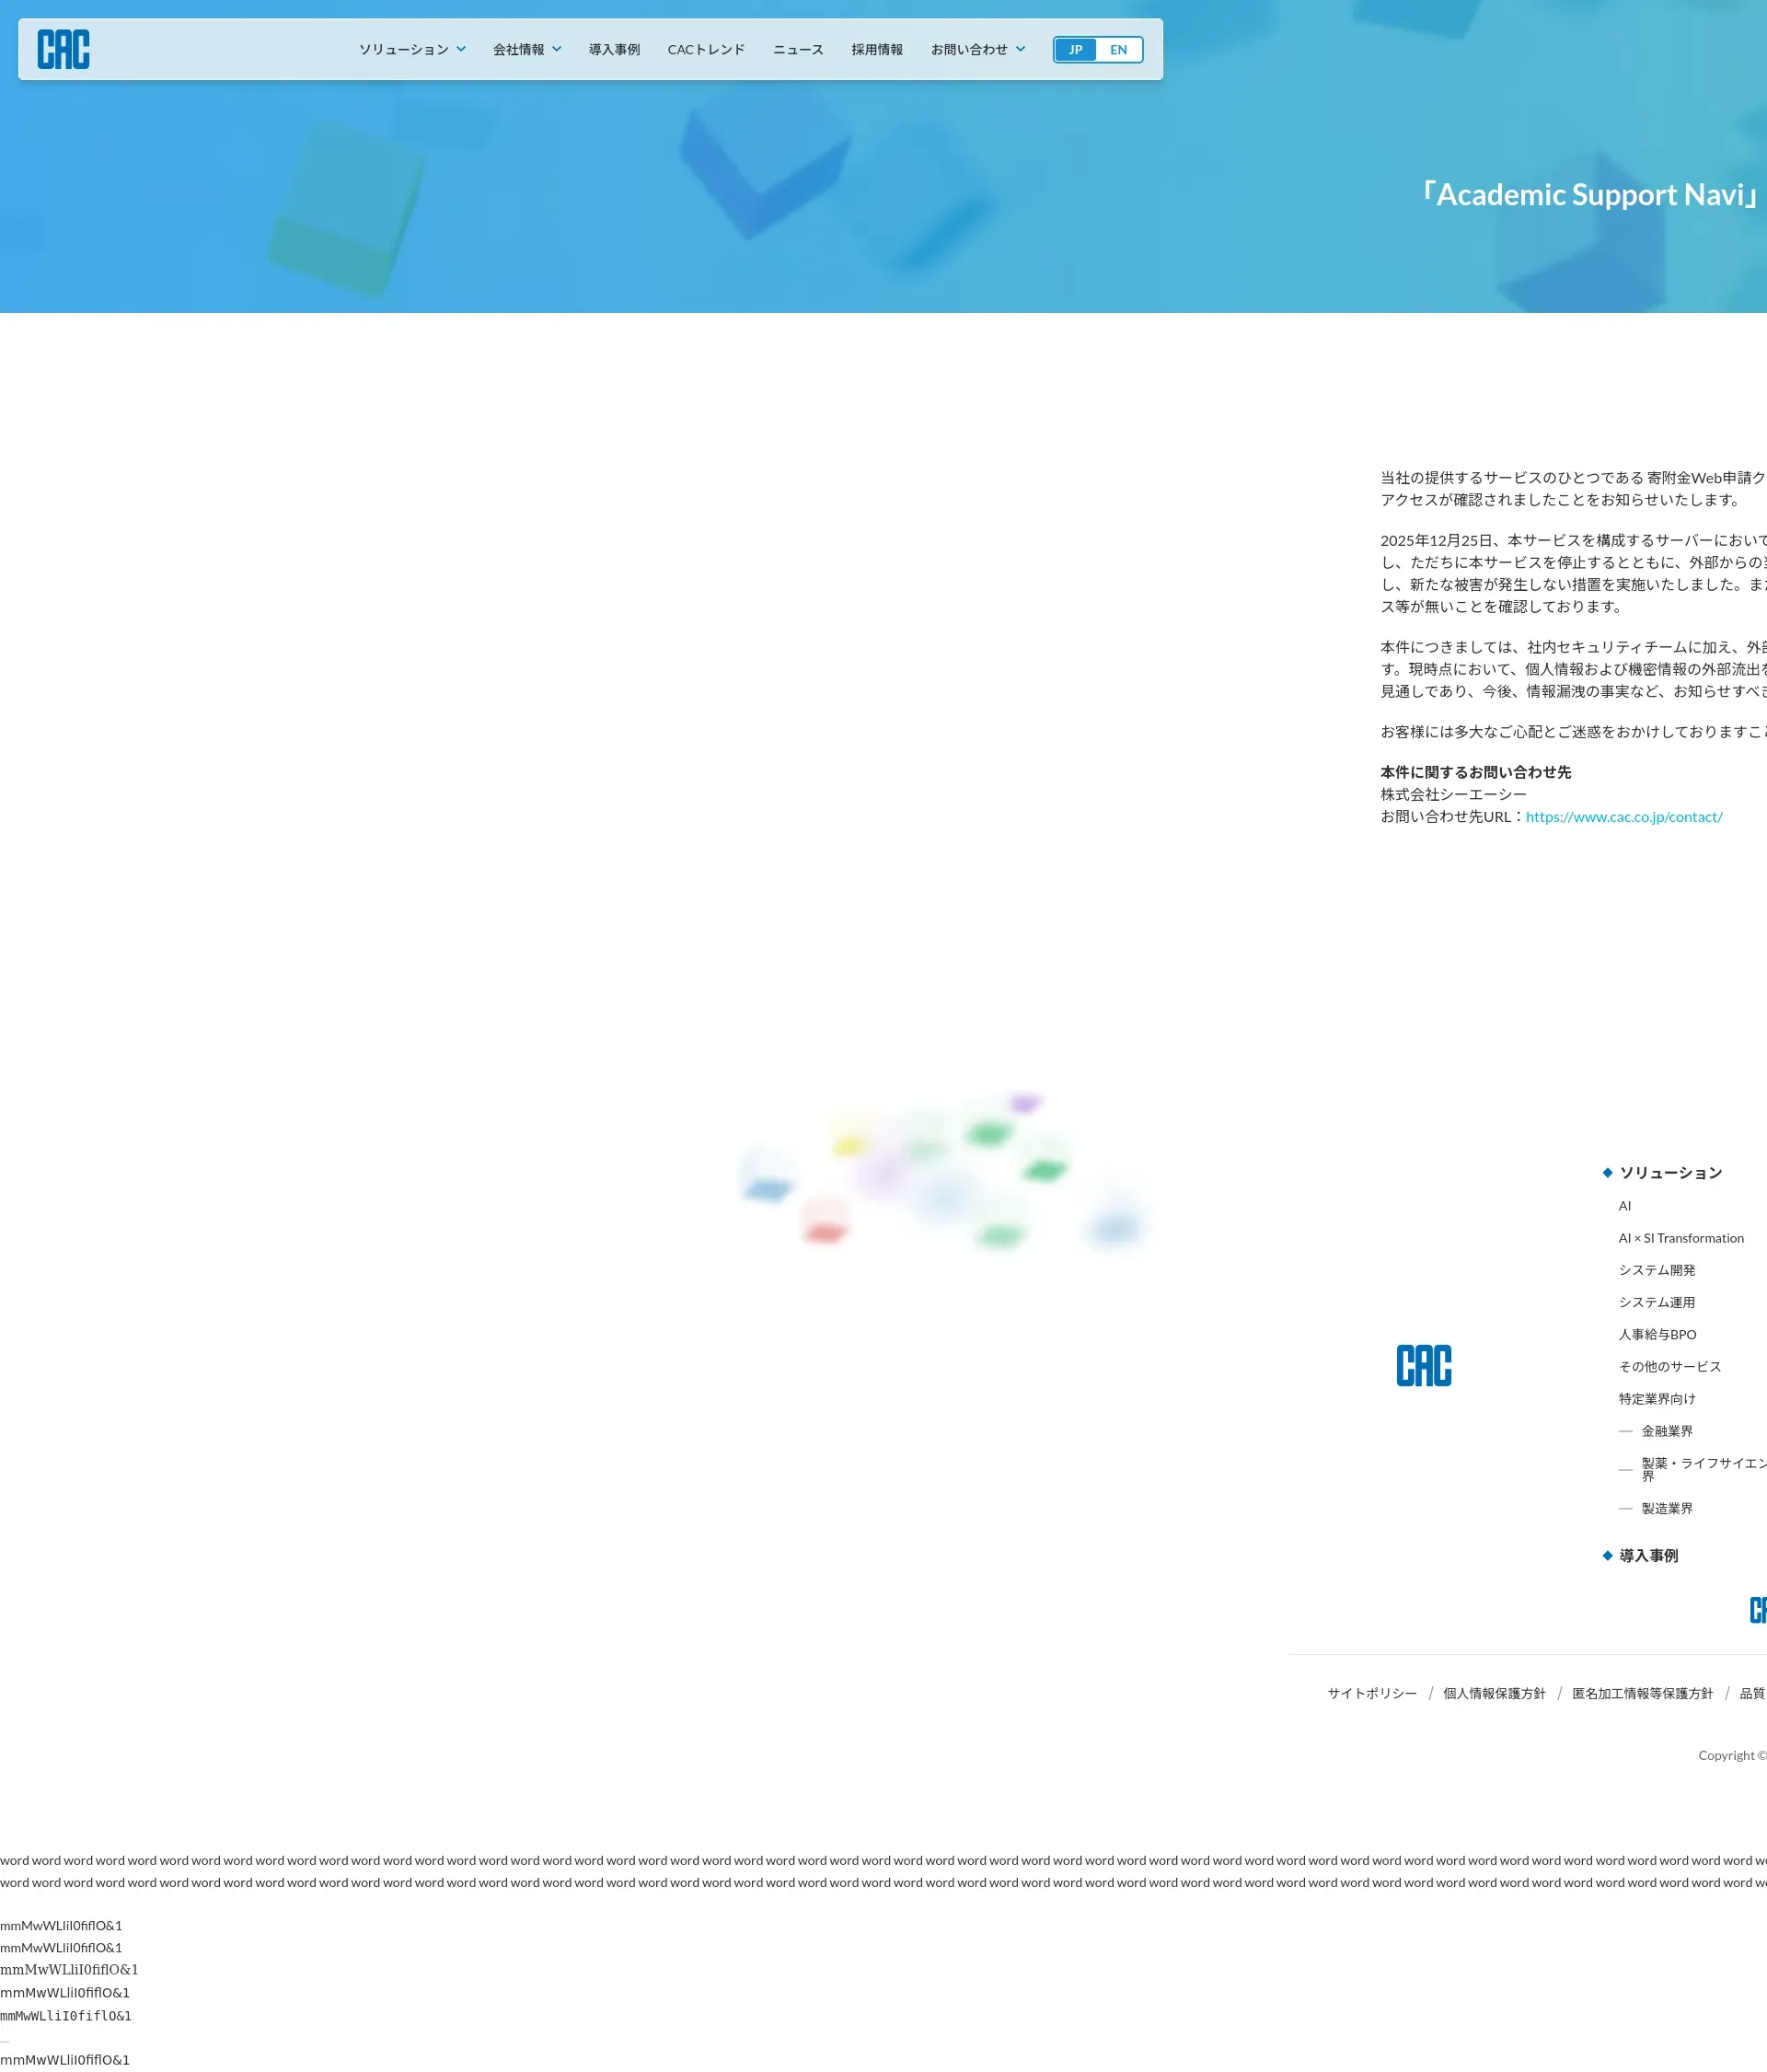The image size is (1767, 2072).
Task: Switch language to JP
Action: point(1075,49)
